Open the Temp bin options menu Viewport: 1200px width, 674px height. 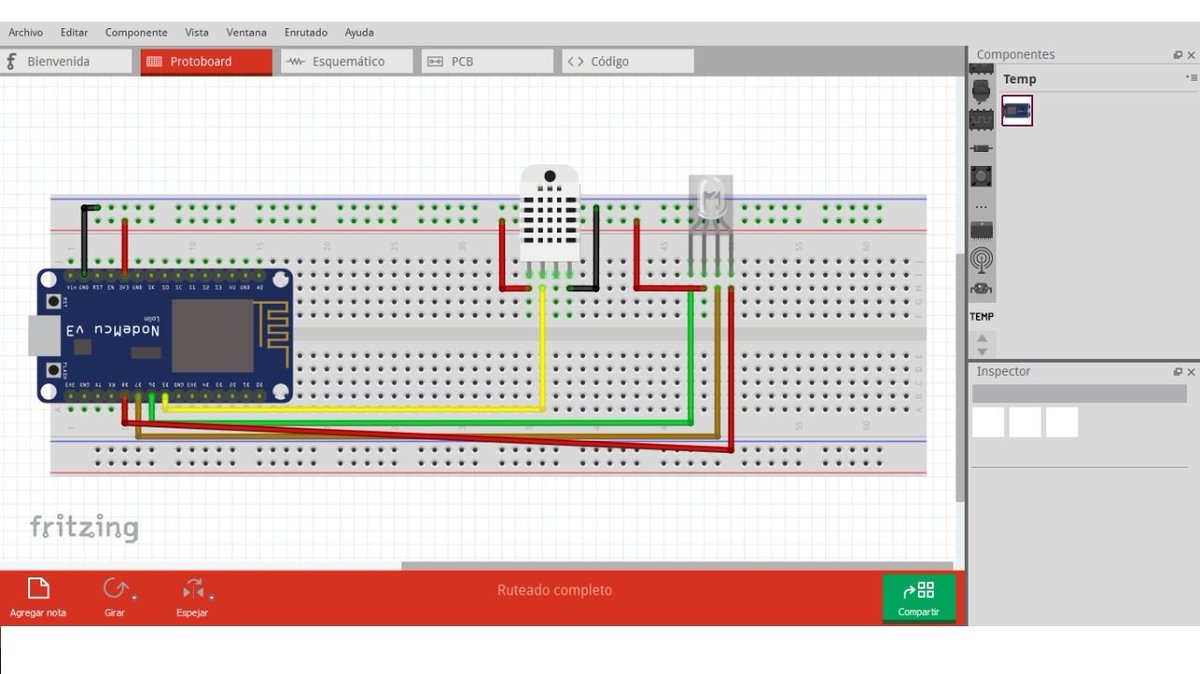click(x=1190, y=77)
